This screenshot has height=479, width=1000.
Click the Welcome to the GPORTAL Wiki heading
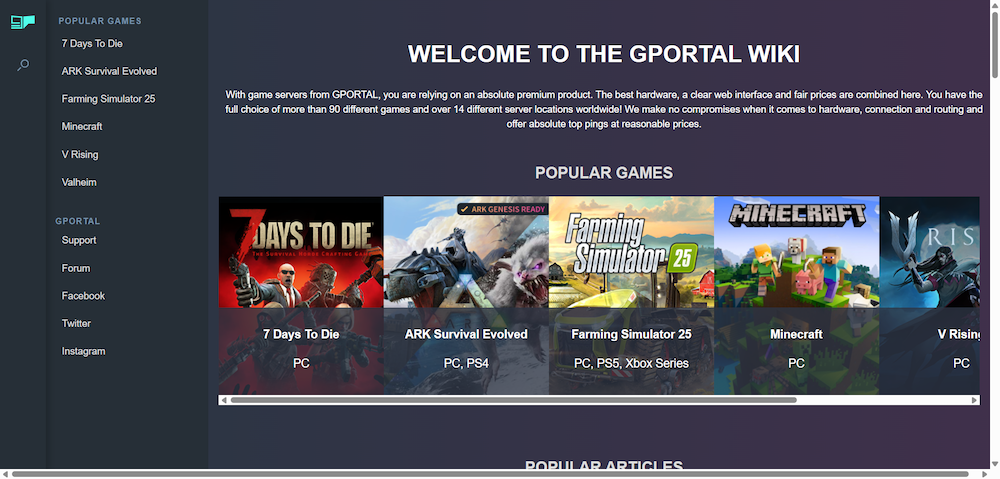(604, 54)
